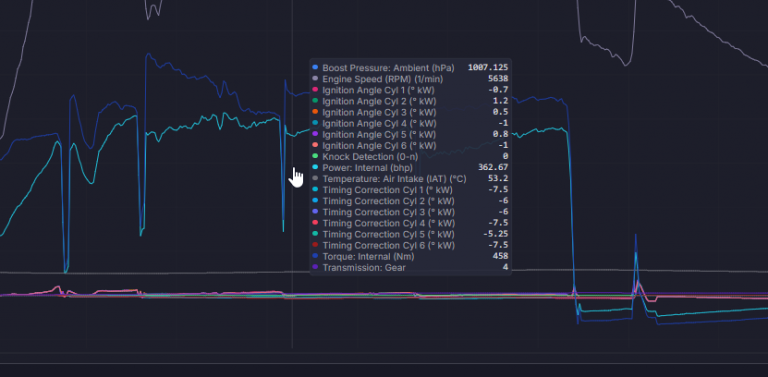Click the cyan dot beside Power: Internal
768x377 pixels.
pos(315,167)
